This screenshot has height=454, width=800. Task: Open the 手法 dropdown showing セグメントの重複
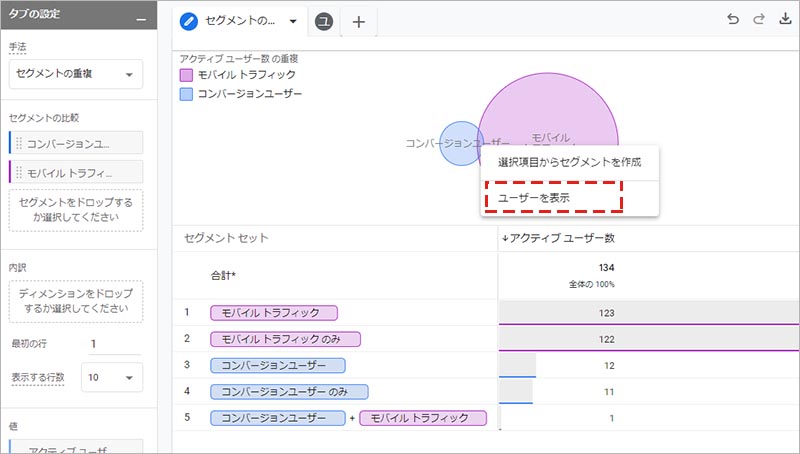pyautogui.click(x=76, y=74)
